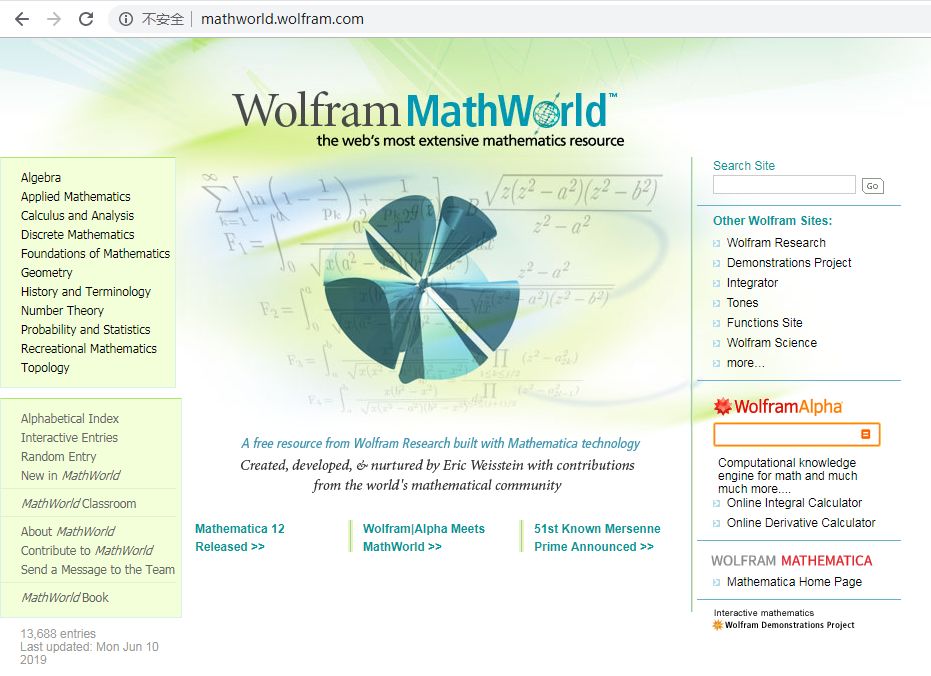Click the Go search button
Image resolution: width=931 pixels, height=676 pixels.
coord(872,186)
